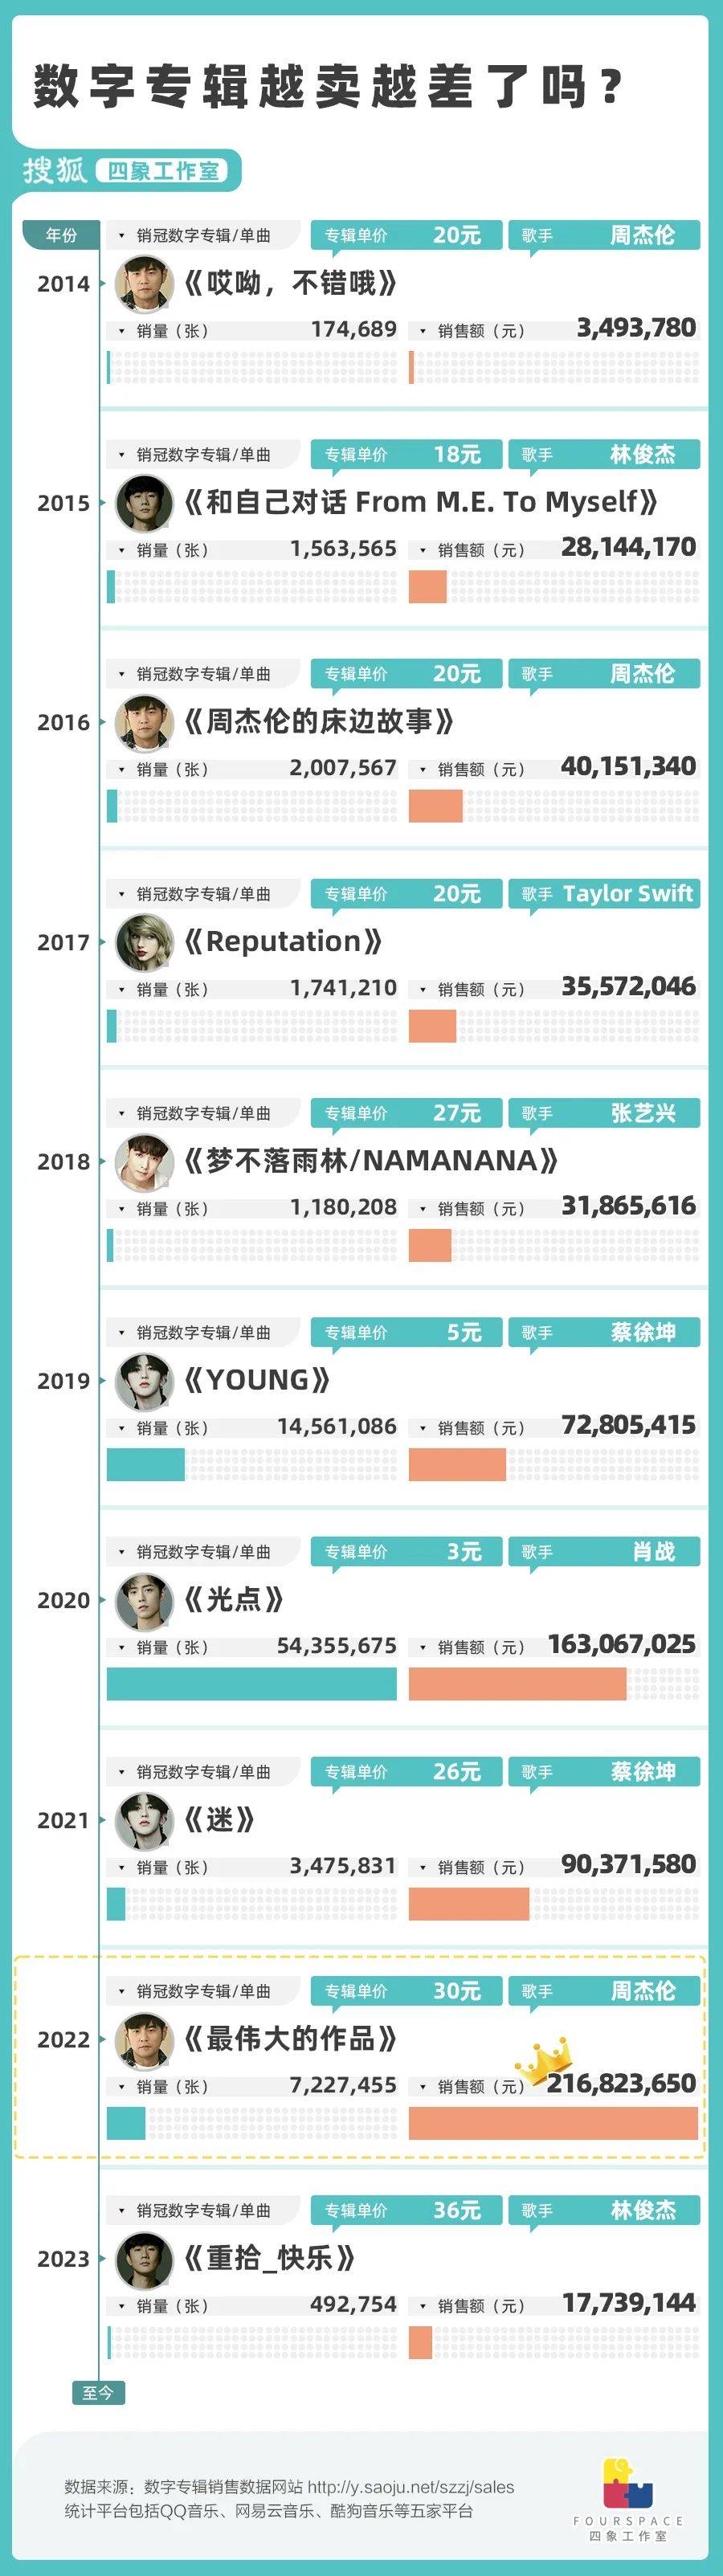Click the crown icon over 216,823,650
Image resolution: width=723 pixels, height=2576 pixels.
[544, 2058]
